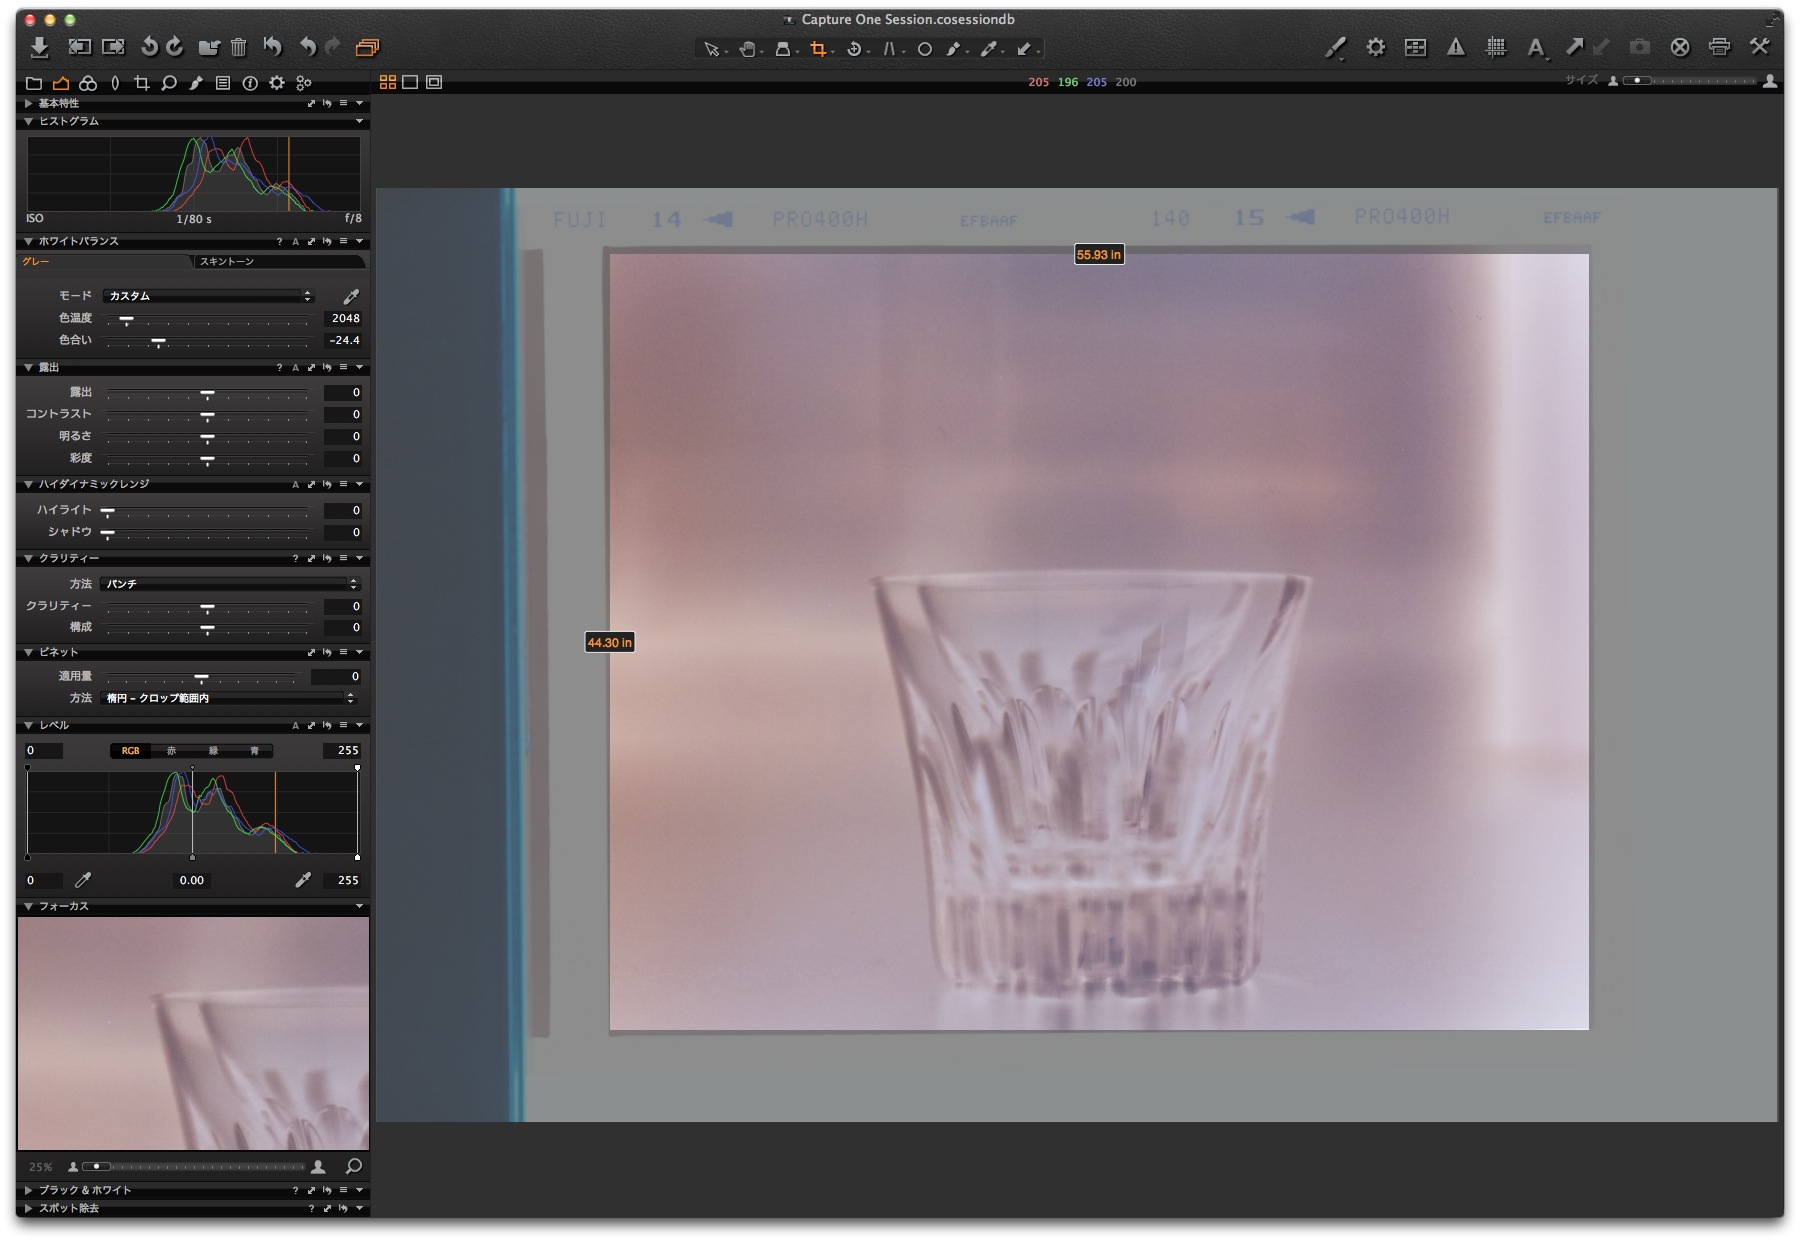The width and height of the screenshot is (1800, 1241).
Task: Select the 赤 red channel in levels
Action: 171,750
